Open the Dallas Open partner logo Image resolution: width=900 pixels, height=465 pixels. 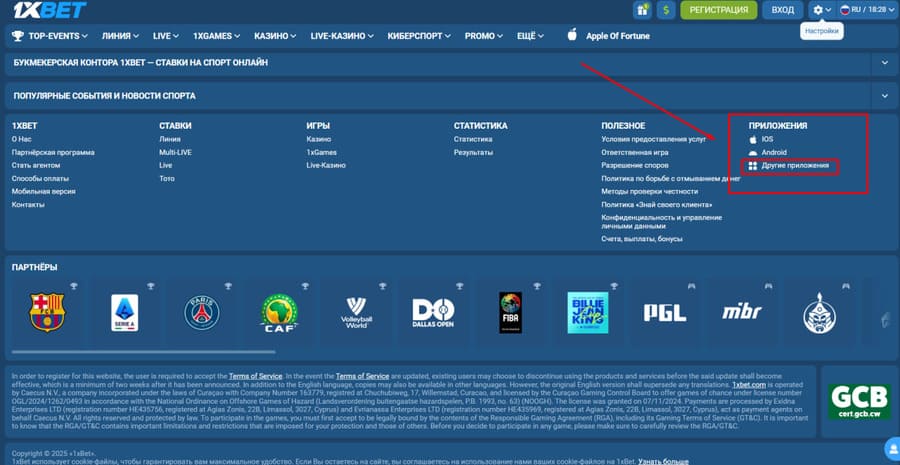(433, 313)
